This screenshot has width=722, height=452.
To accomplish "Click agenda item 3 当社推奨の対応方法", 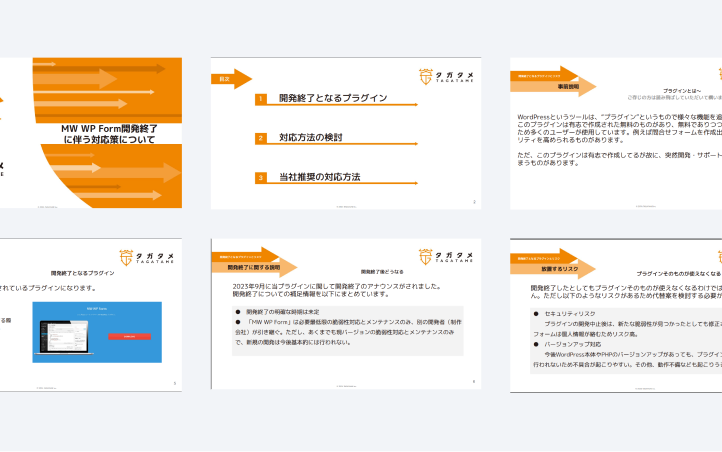I will pyautogui.click(x=319, y=177).
